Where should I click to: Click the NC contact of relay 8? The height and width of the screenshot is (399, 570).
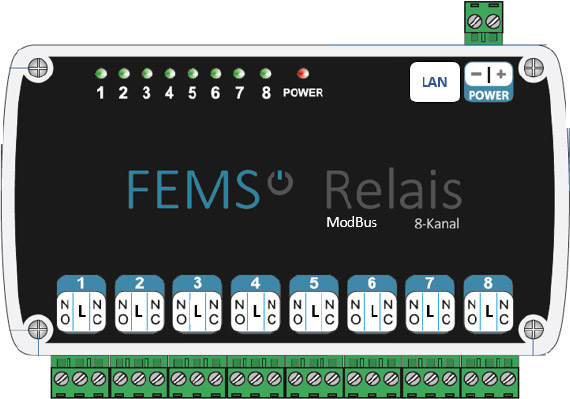[504, 312]
